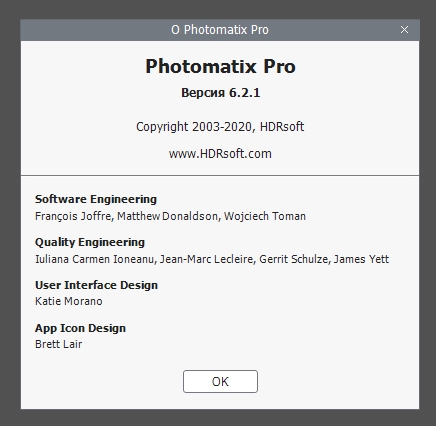
Task: Open the www.HDRsoft.com link
Action: pyautogui.click(x=220, y=154)
